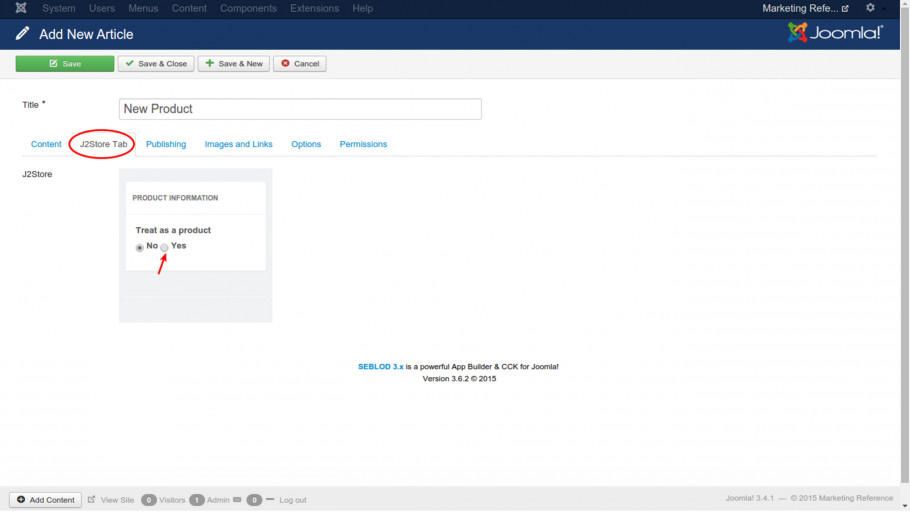The width and height of the screenshot is (910, 512).
Task: Click the Admin count badge showing 1
Action: [x=197, y=500]
